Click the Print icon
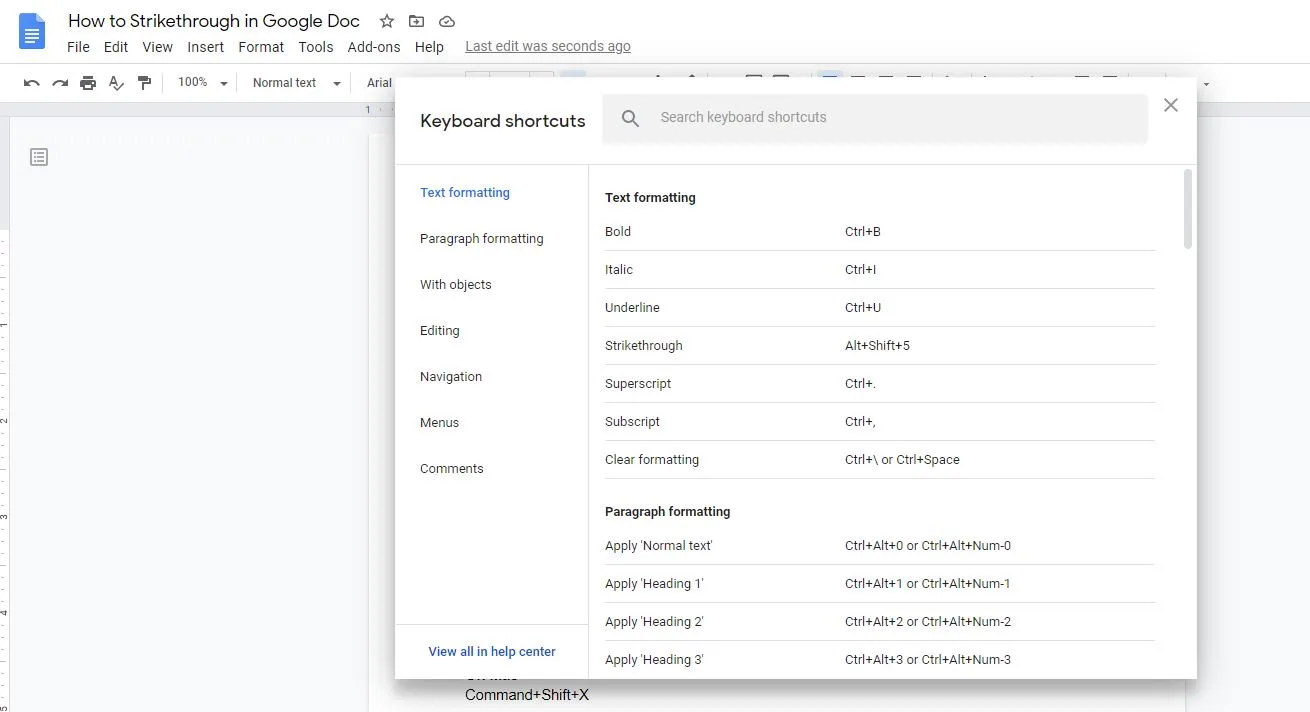 click(x=88, y=83)
